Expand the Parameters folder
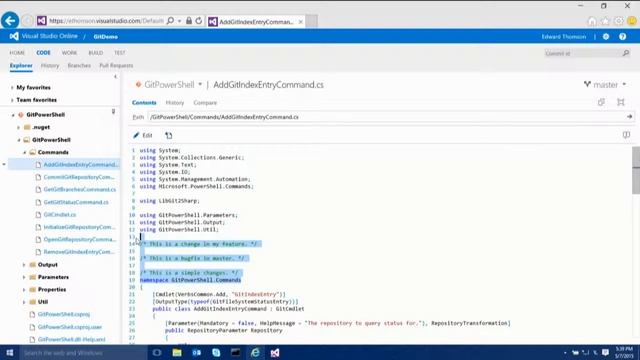 [24, 277]
